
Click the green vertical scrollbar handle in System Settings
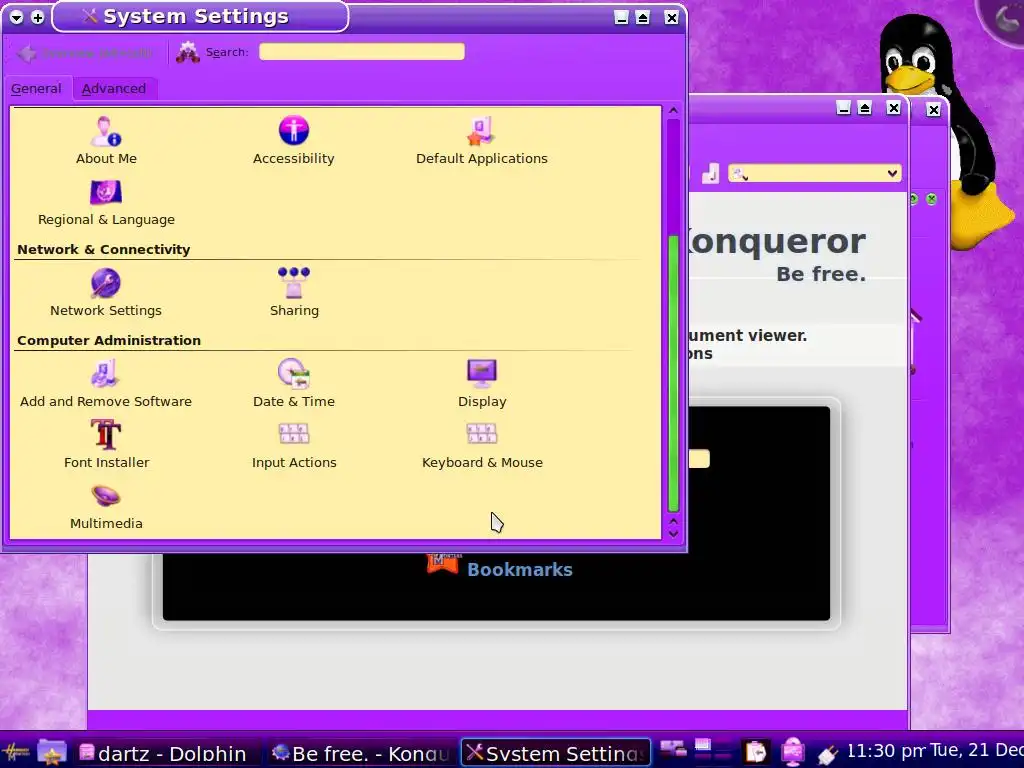click(x=673, y=373)
